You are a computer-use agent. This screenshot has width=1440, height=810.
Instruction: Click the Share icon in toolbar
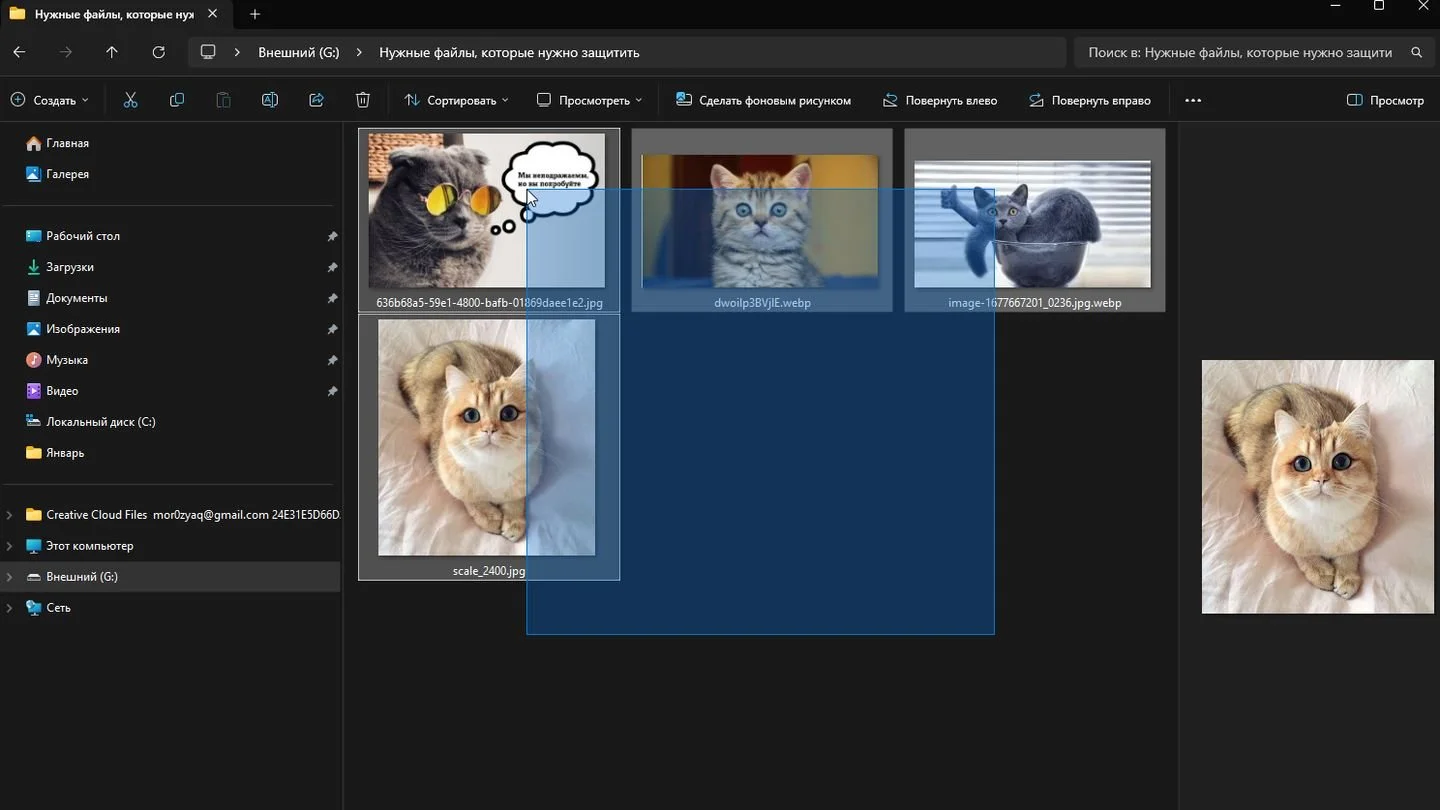click(x=316, y=100)
